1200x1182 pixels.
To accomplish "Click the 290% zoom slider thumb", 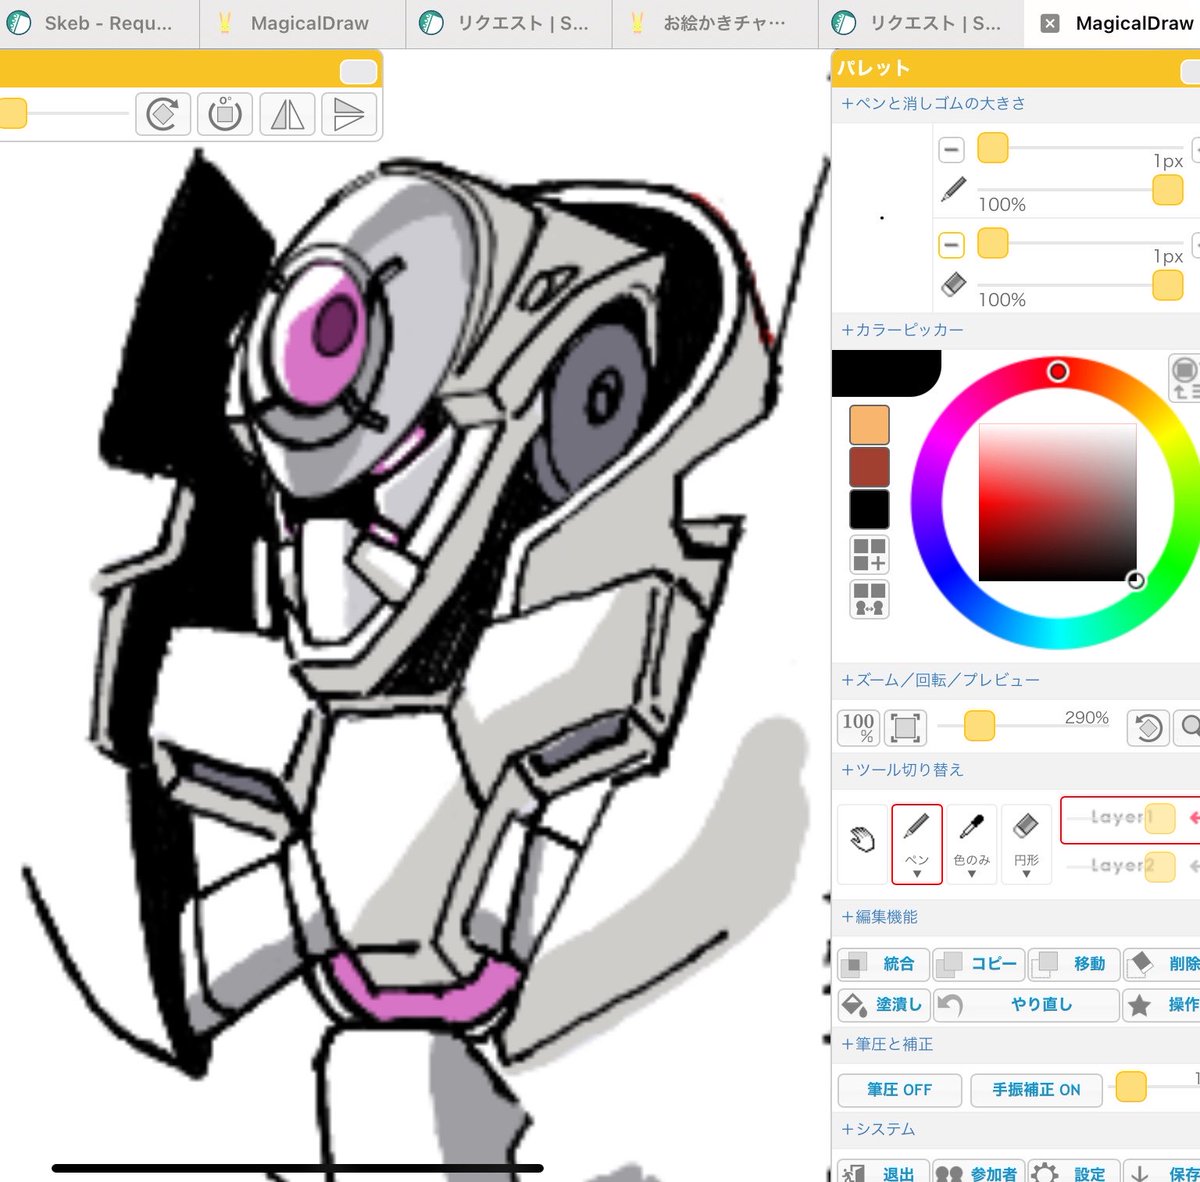I will [x=979, y=726].
